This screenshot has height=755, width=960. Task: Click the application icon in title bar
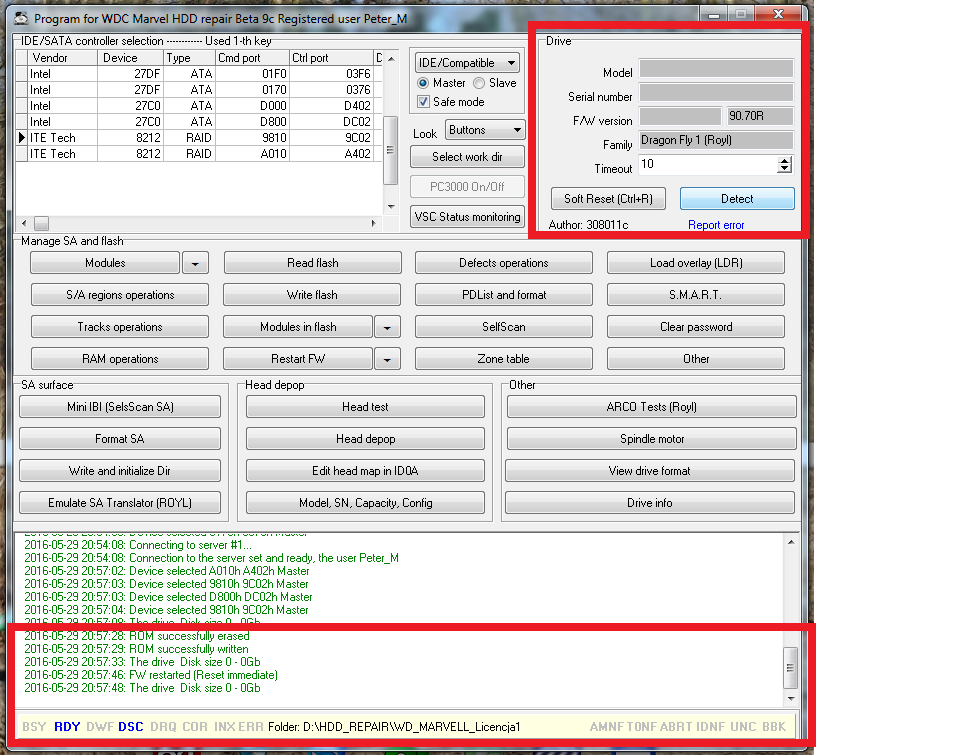pos(21,18)
